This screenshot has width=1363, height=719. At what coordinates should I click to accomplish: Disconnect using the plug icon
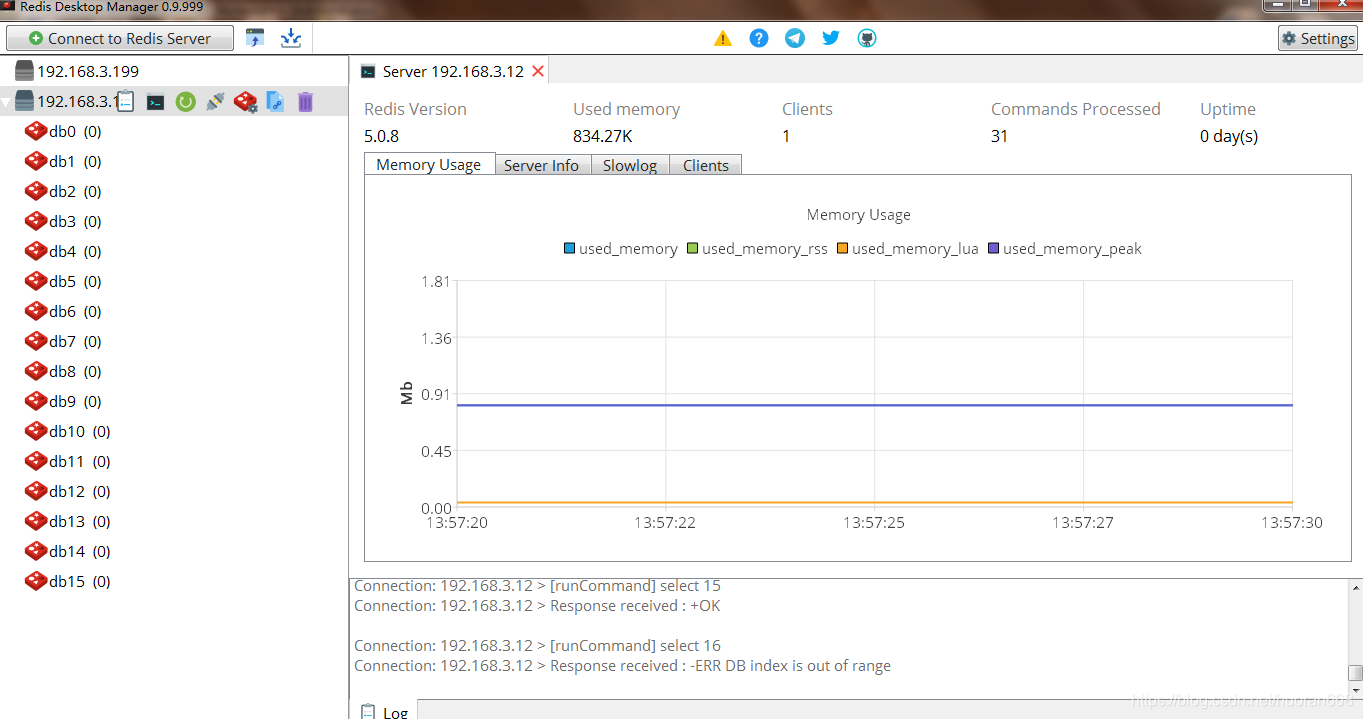click(x=215, y=101)
